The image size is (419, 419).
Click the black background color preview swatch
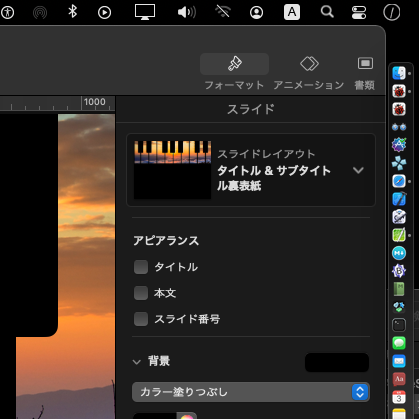[337, 363]
